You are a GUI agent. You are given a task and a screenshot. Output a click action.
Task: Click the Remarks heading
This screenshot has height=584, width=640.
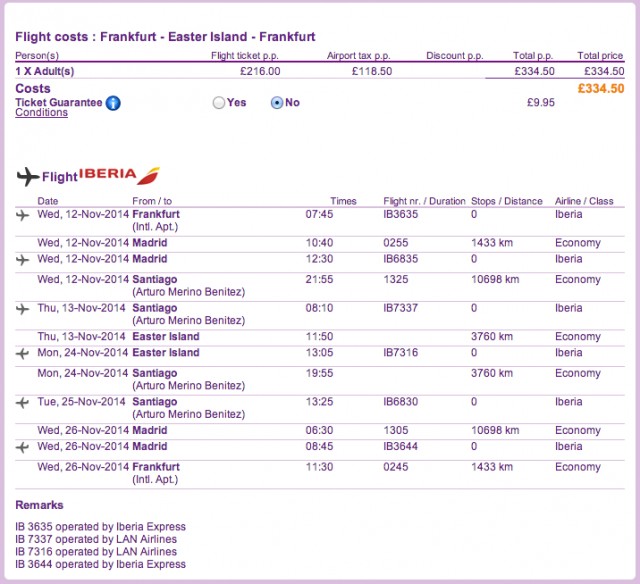39,505
